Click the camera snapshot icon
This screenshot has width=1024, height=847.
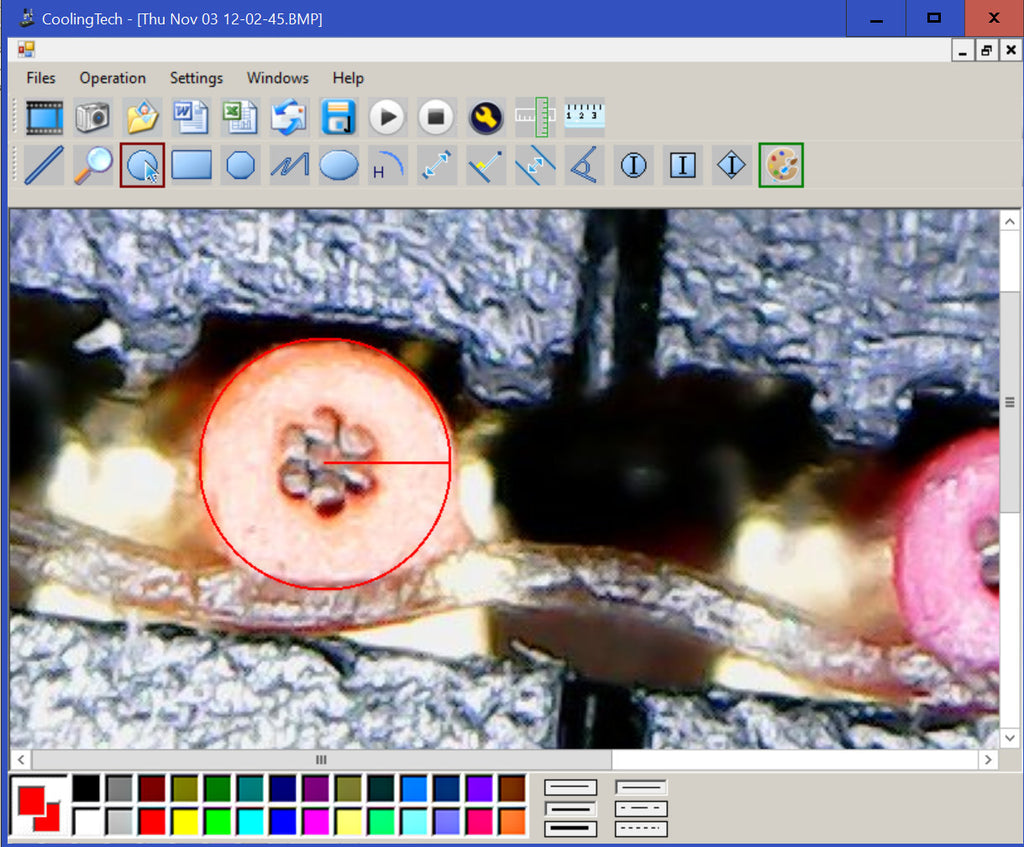93,117
